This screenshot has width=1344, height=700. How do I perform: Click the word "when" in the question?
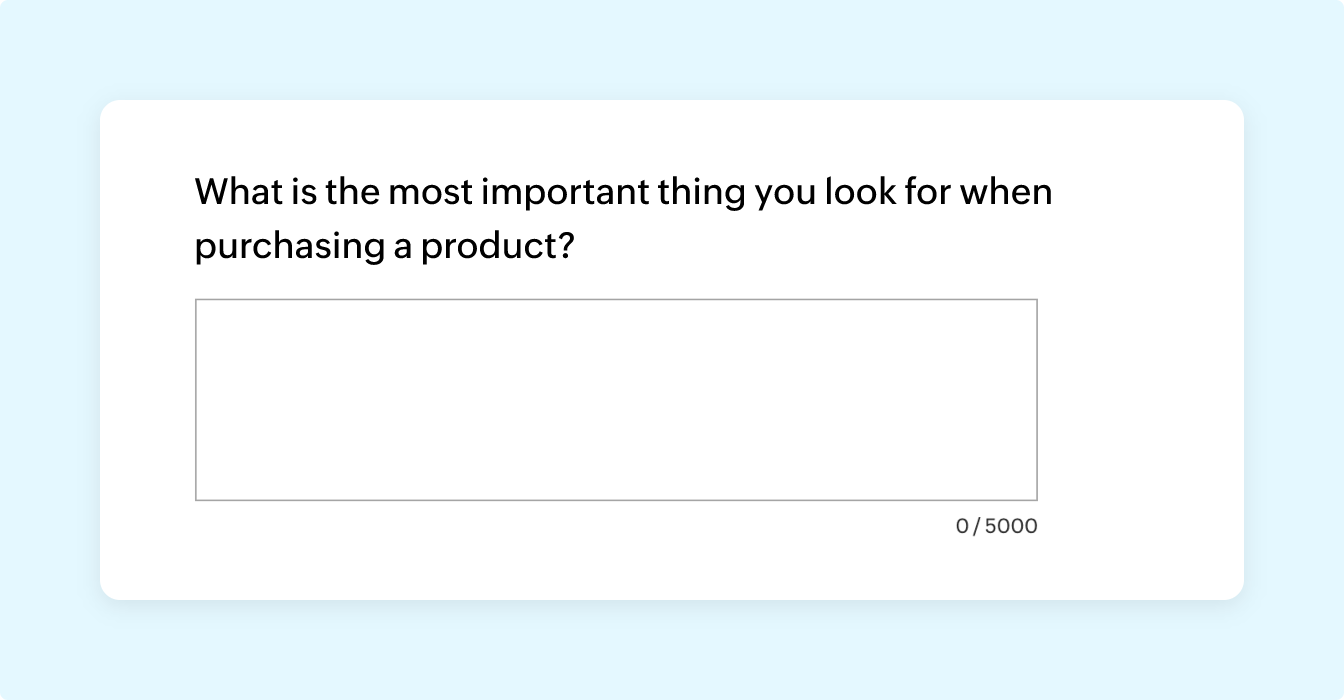point(1006,191)
